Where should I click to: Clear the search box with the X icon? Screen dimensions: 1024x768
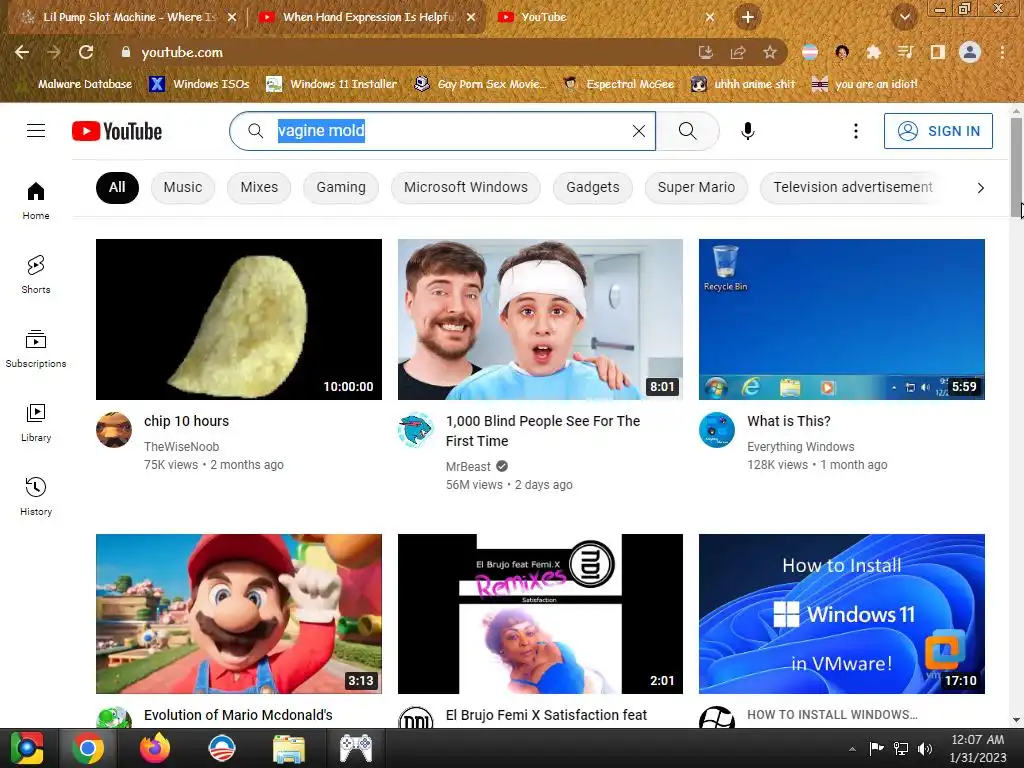(x=639, y=131)
